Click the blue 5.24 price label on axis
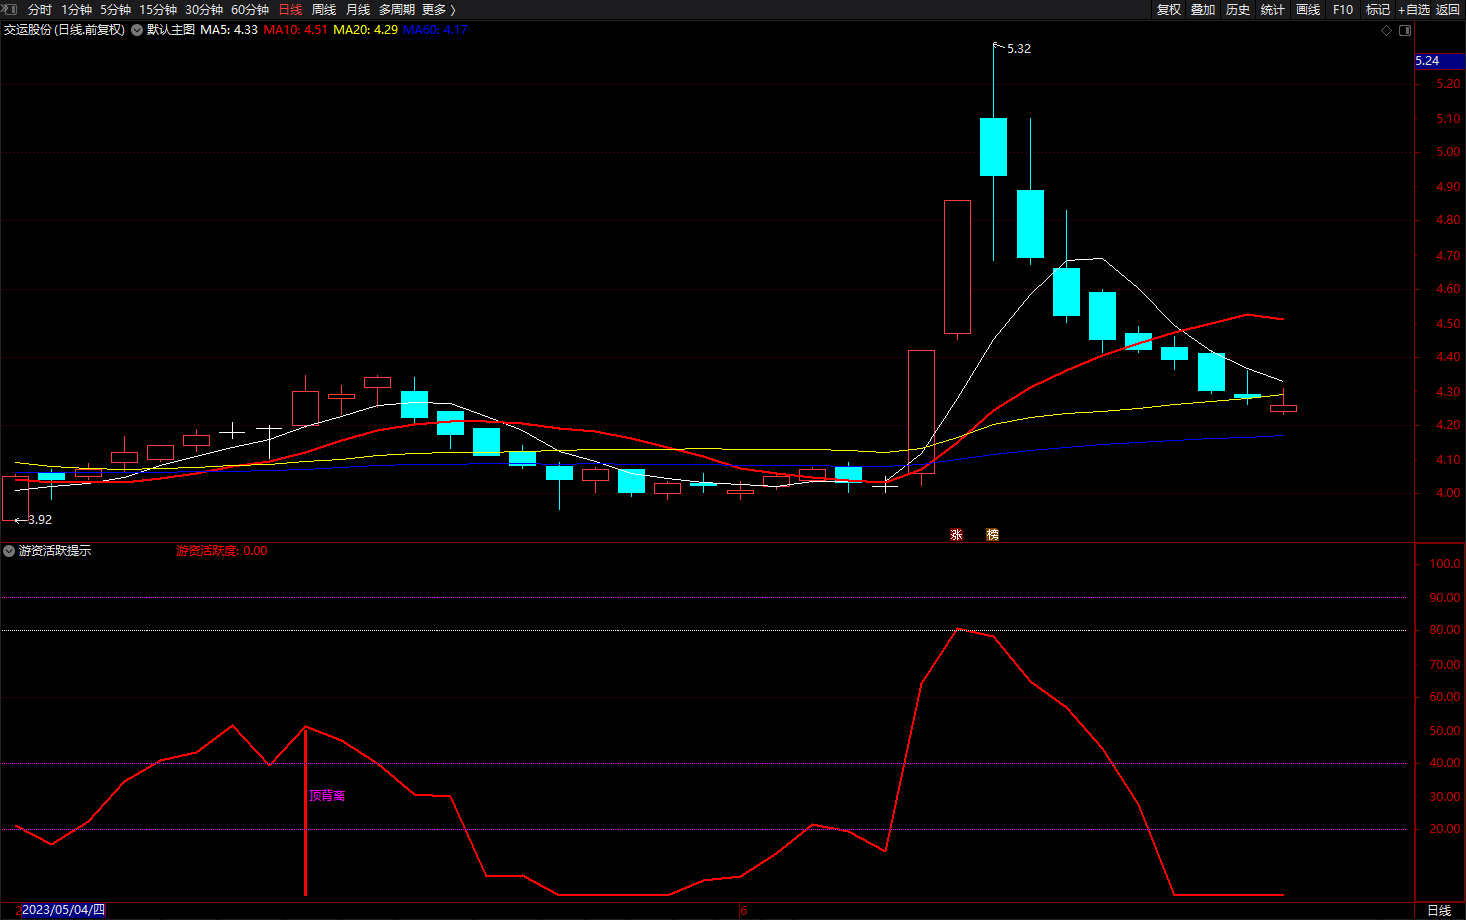 [1428, 61]
